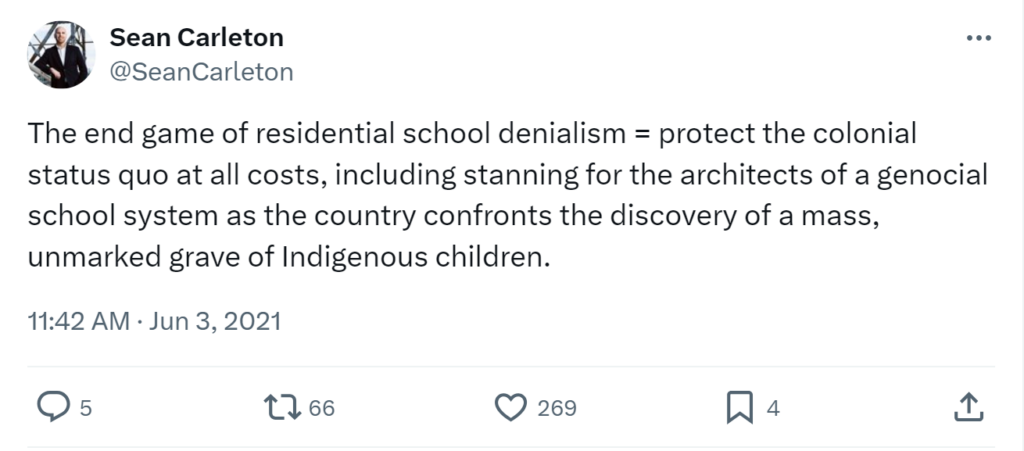
Task: Open the share menu via the upload arrow icon
Action: 969,407
